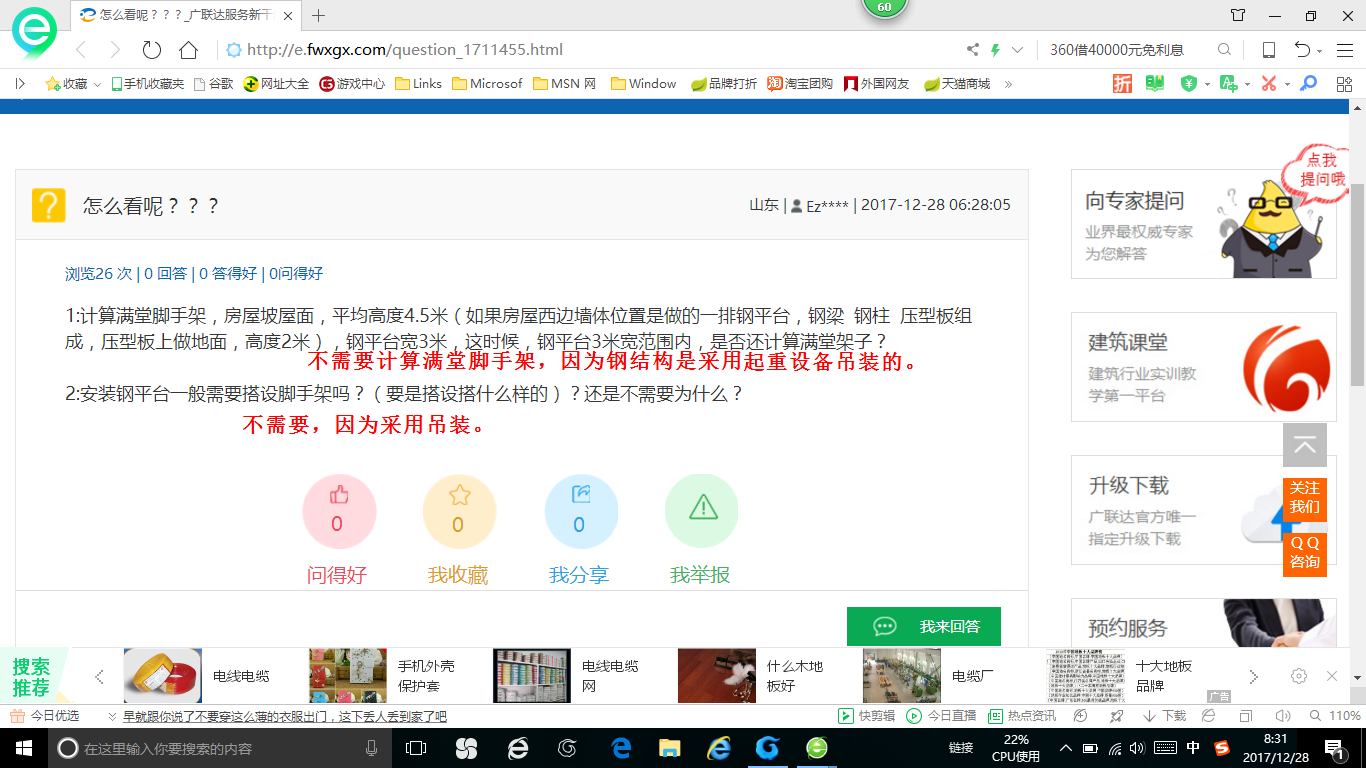Open the browser main menu hamburger

pos(1343,50)
